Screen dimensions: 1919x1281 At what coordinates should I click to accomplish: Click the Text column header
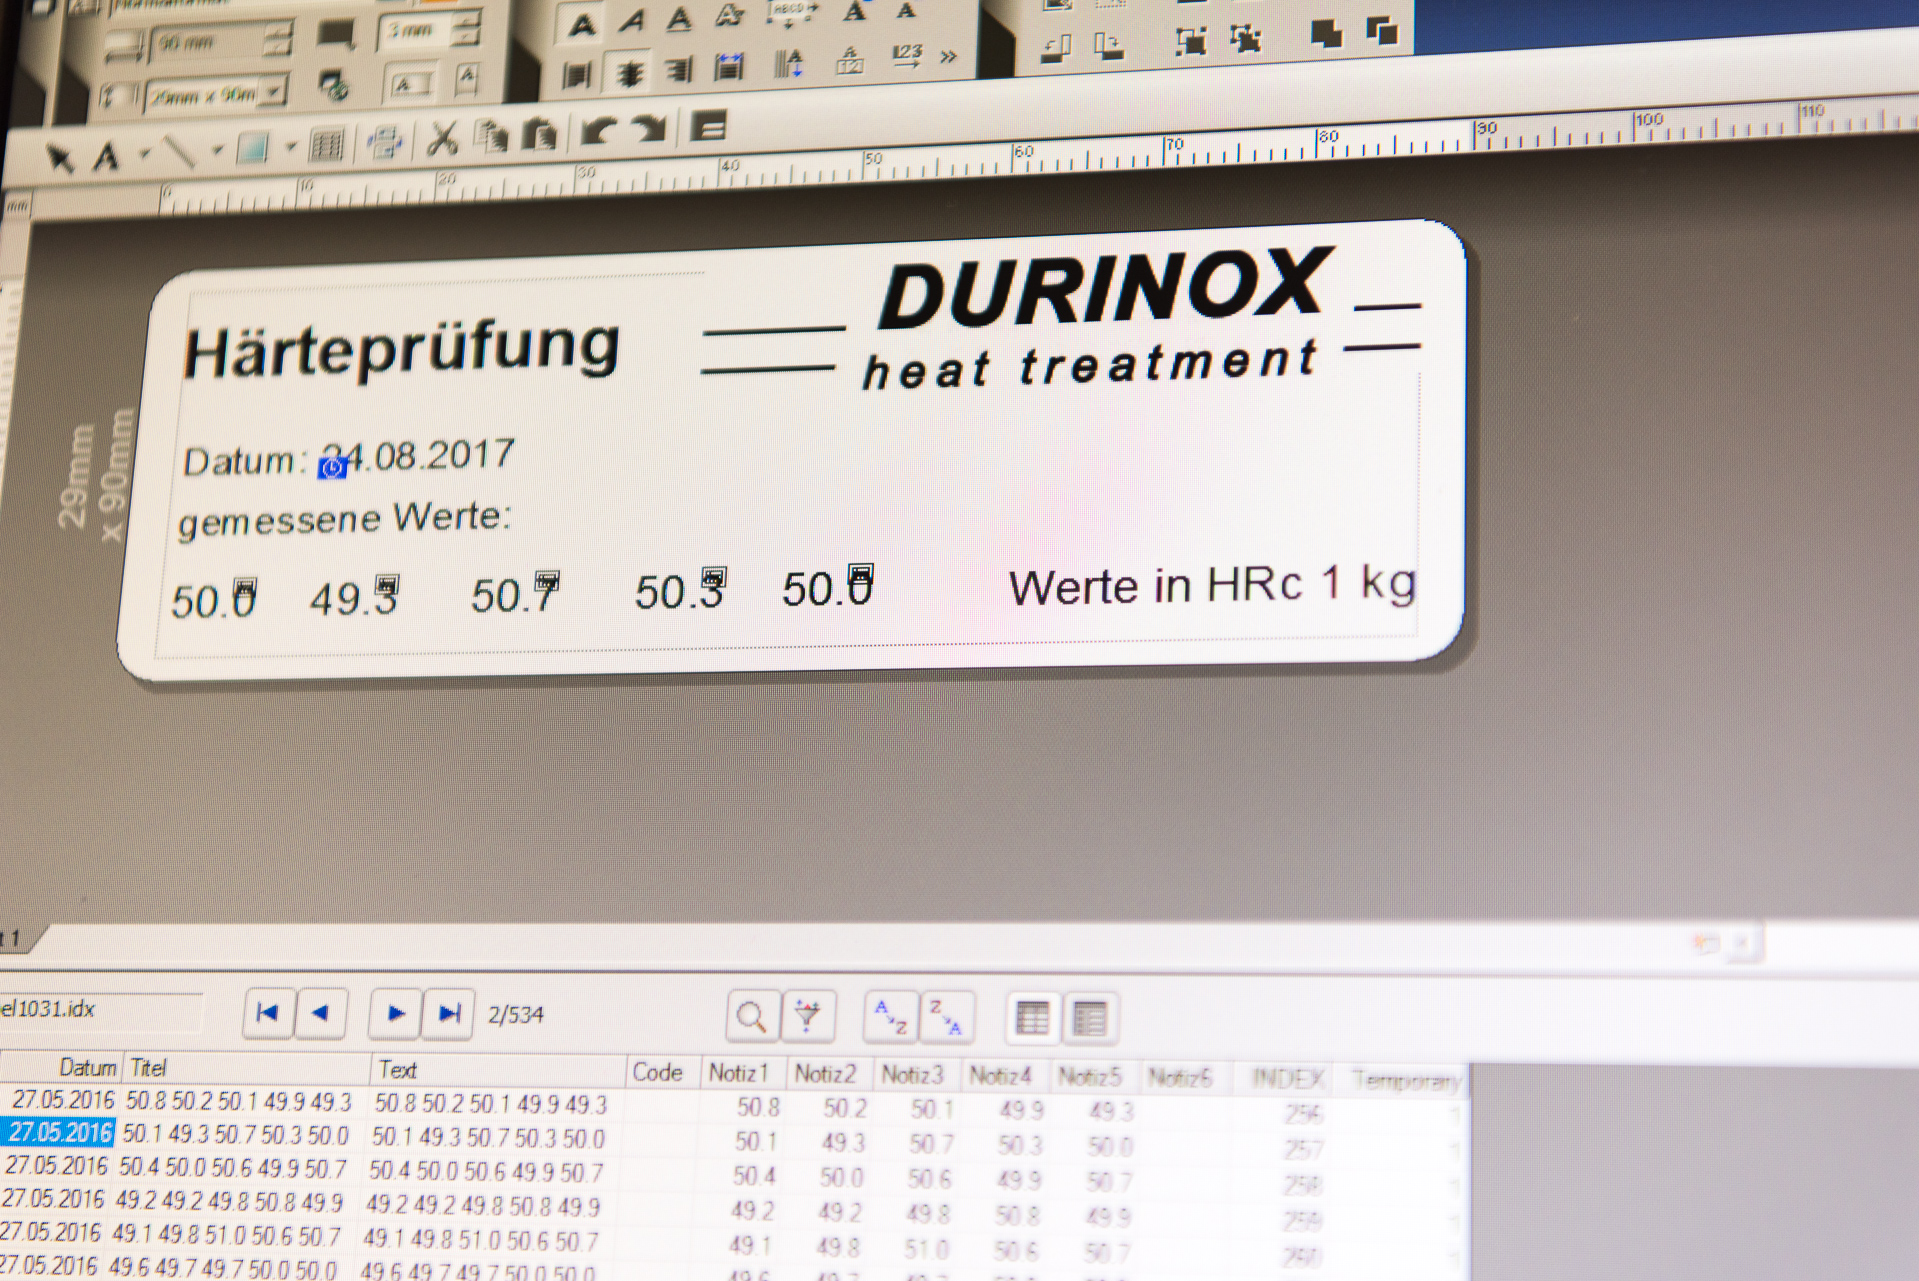coord(499,1070)
